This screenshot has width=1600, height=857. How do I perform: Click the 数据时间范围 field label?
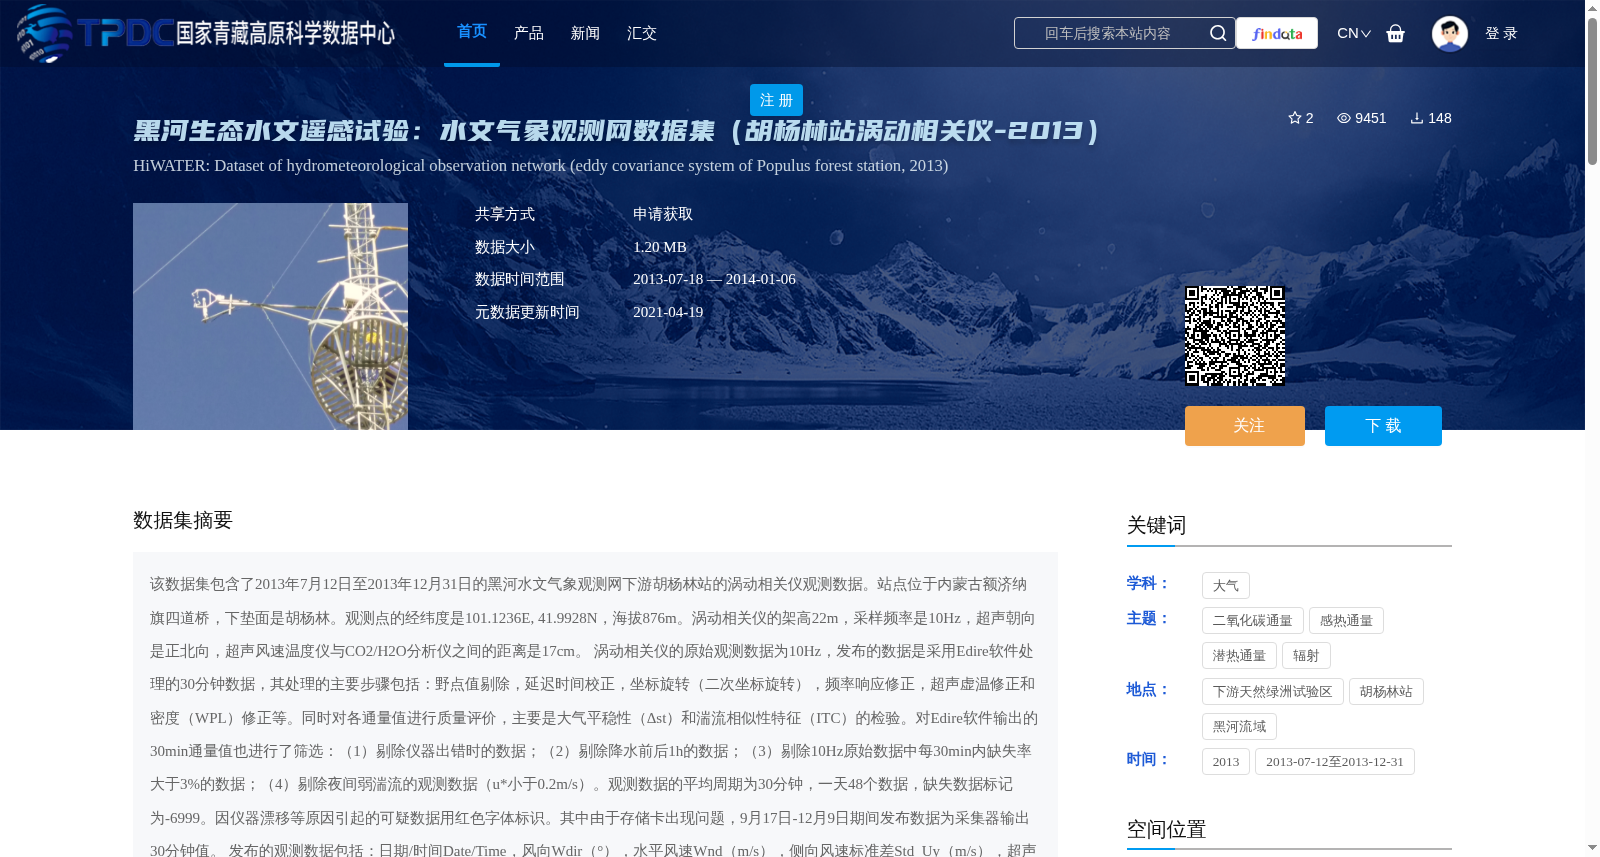[520, 279]
